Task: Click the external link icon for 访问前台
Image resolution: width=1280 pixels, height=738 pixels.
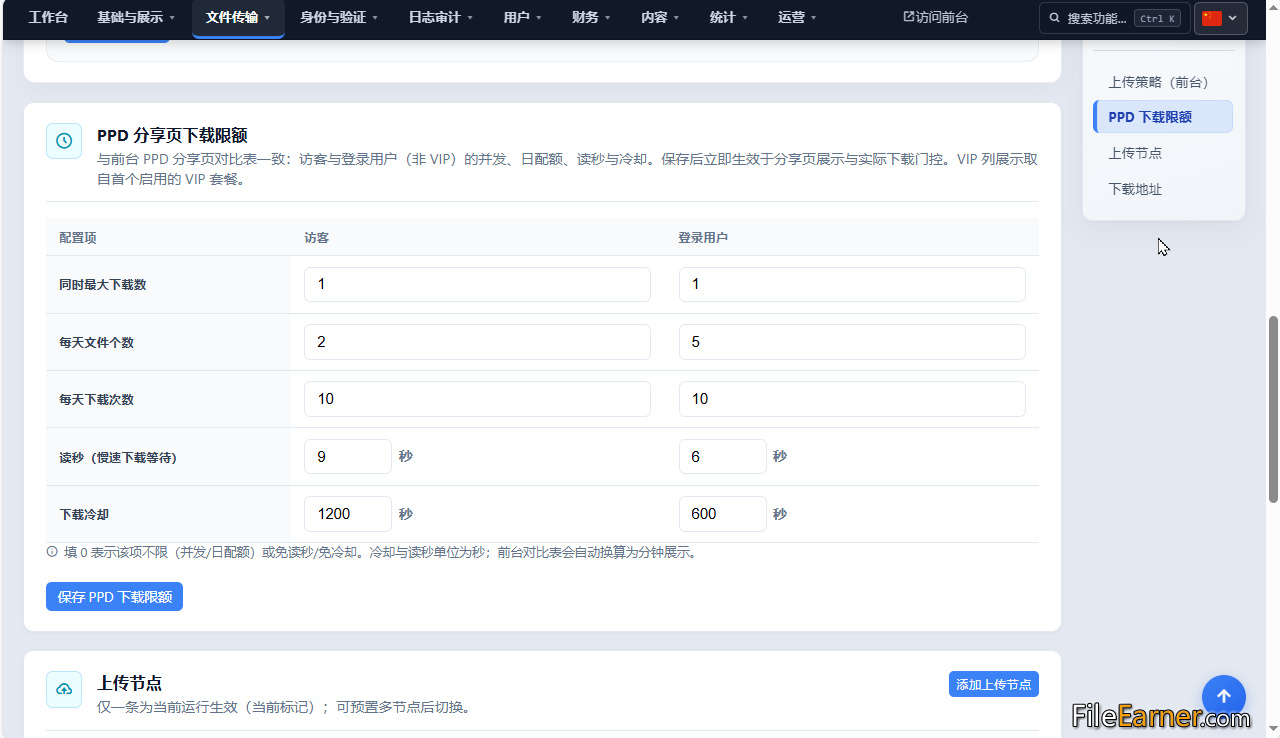Action: [x=909, y=17]
